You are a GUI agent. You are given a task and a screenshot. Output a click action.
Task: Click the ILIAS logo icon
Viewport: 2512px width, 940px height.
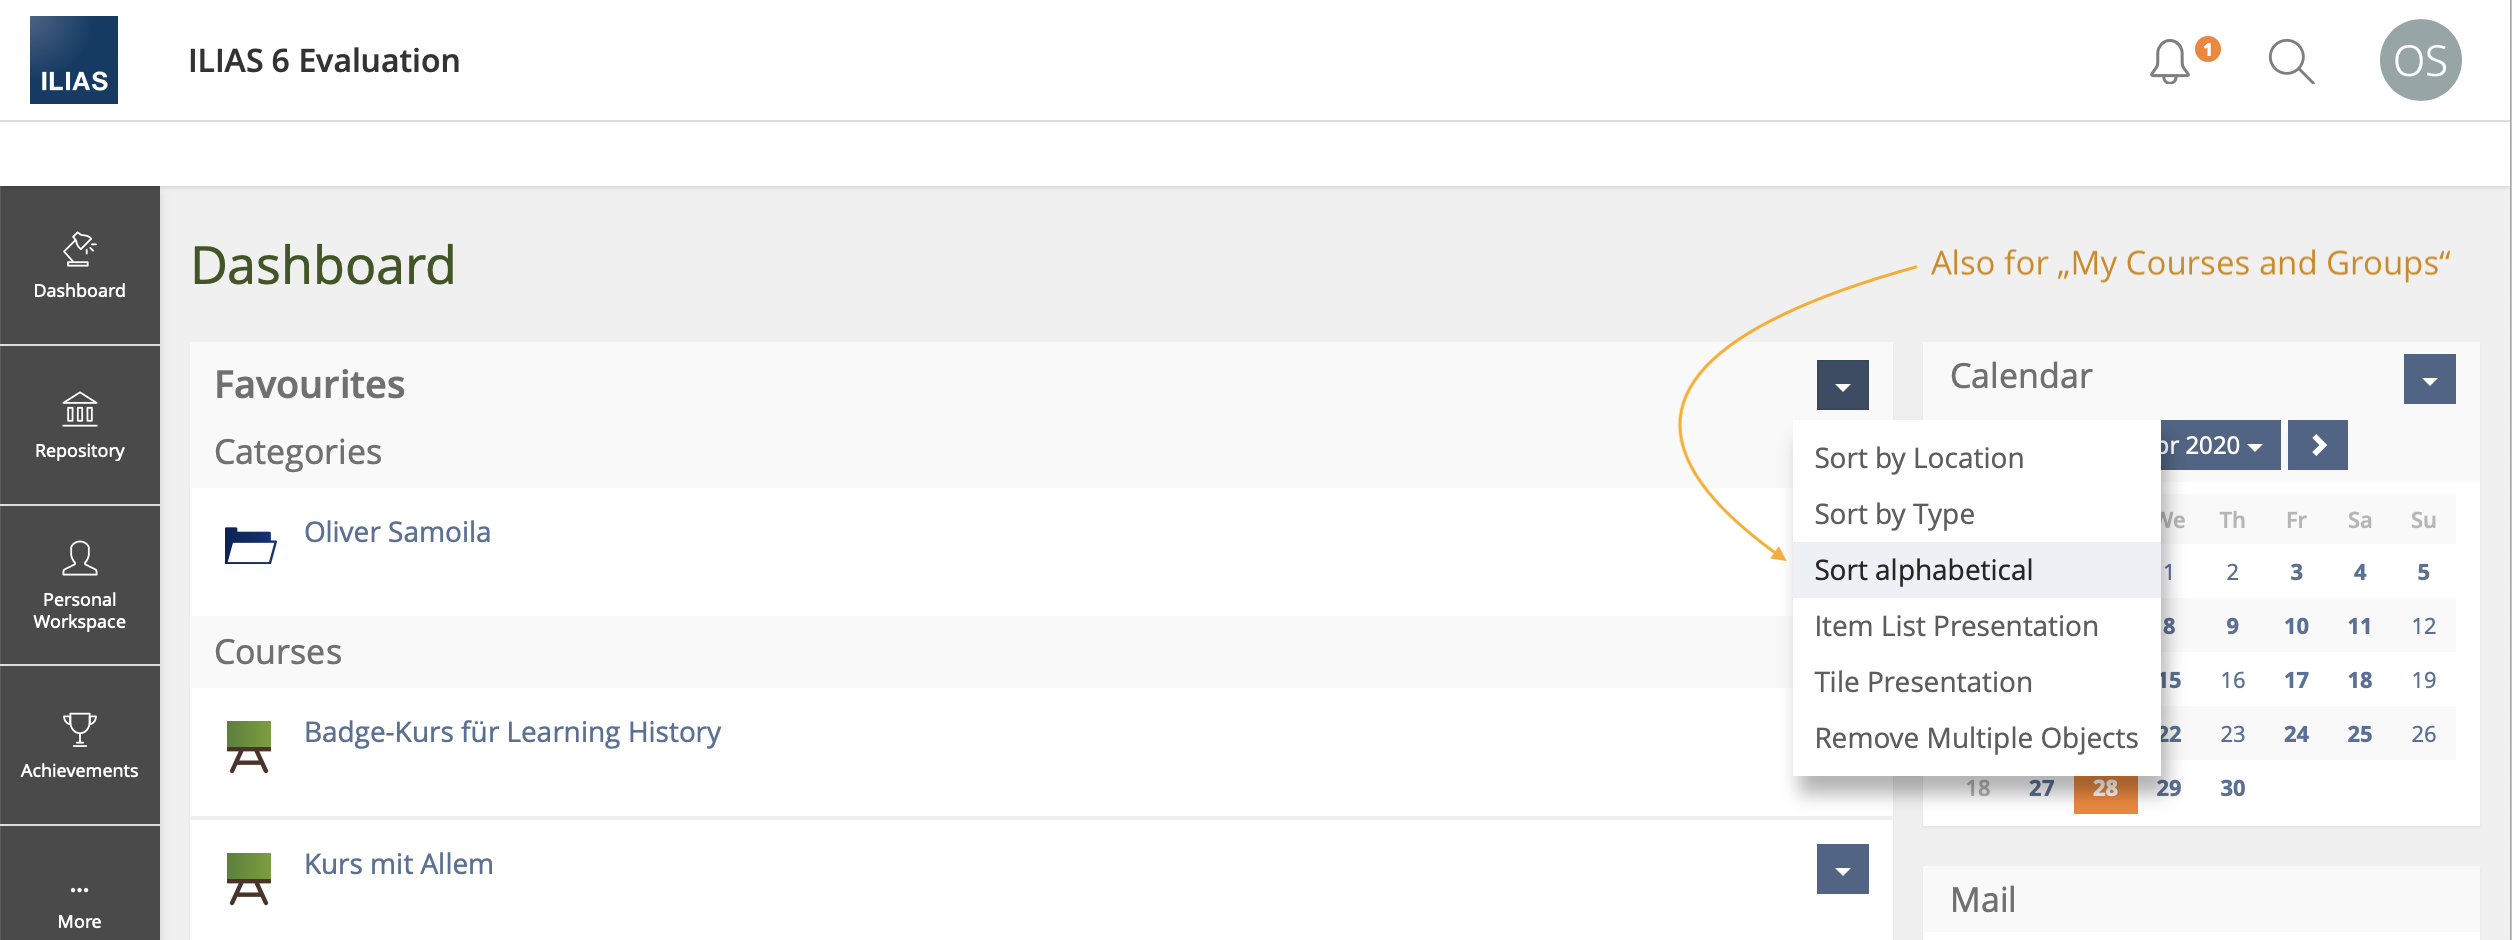[x=74, y=60]
